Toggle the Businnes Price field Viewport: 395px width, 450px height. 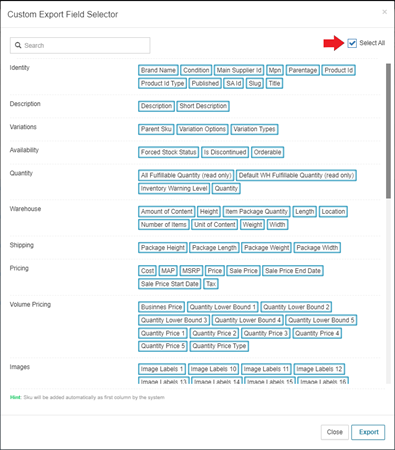click(161, 307)
